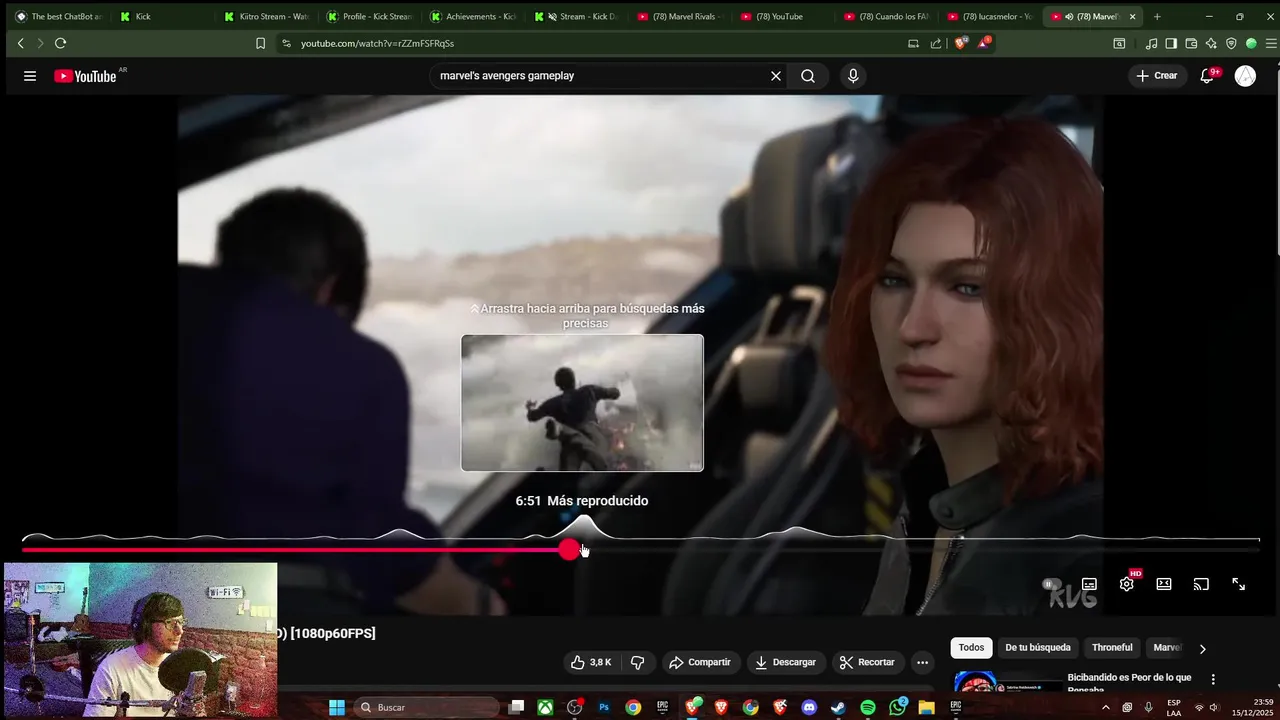Image resolution: width=1280 pixels, height=720 pixels.
Task: Switch to Kitro Stream browser tab
Action: [266, 16]
